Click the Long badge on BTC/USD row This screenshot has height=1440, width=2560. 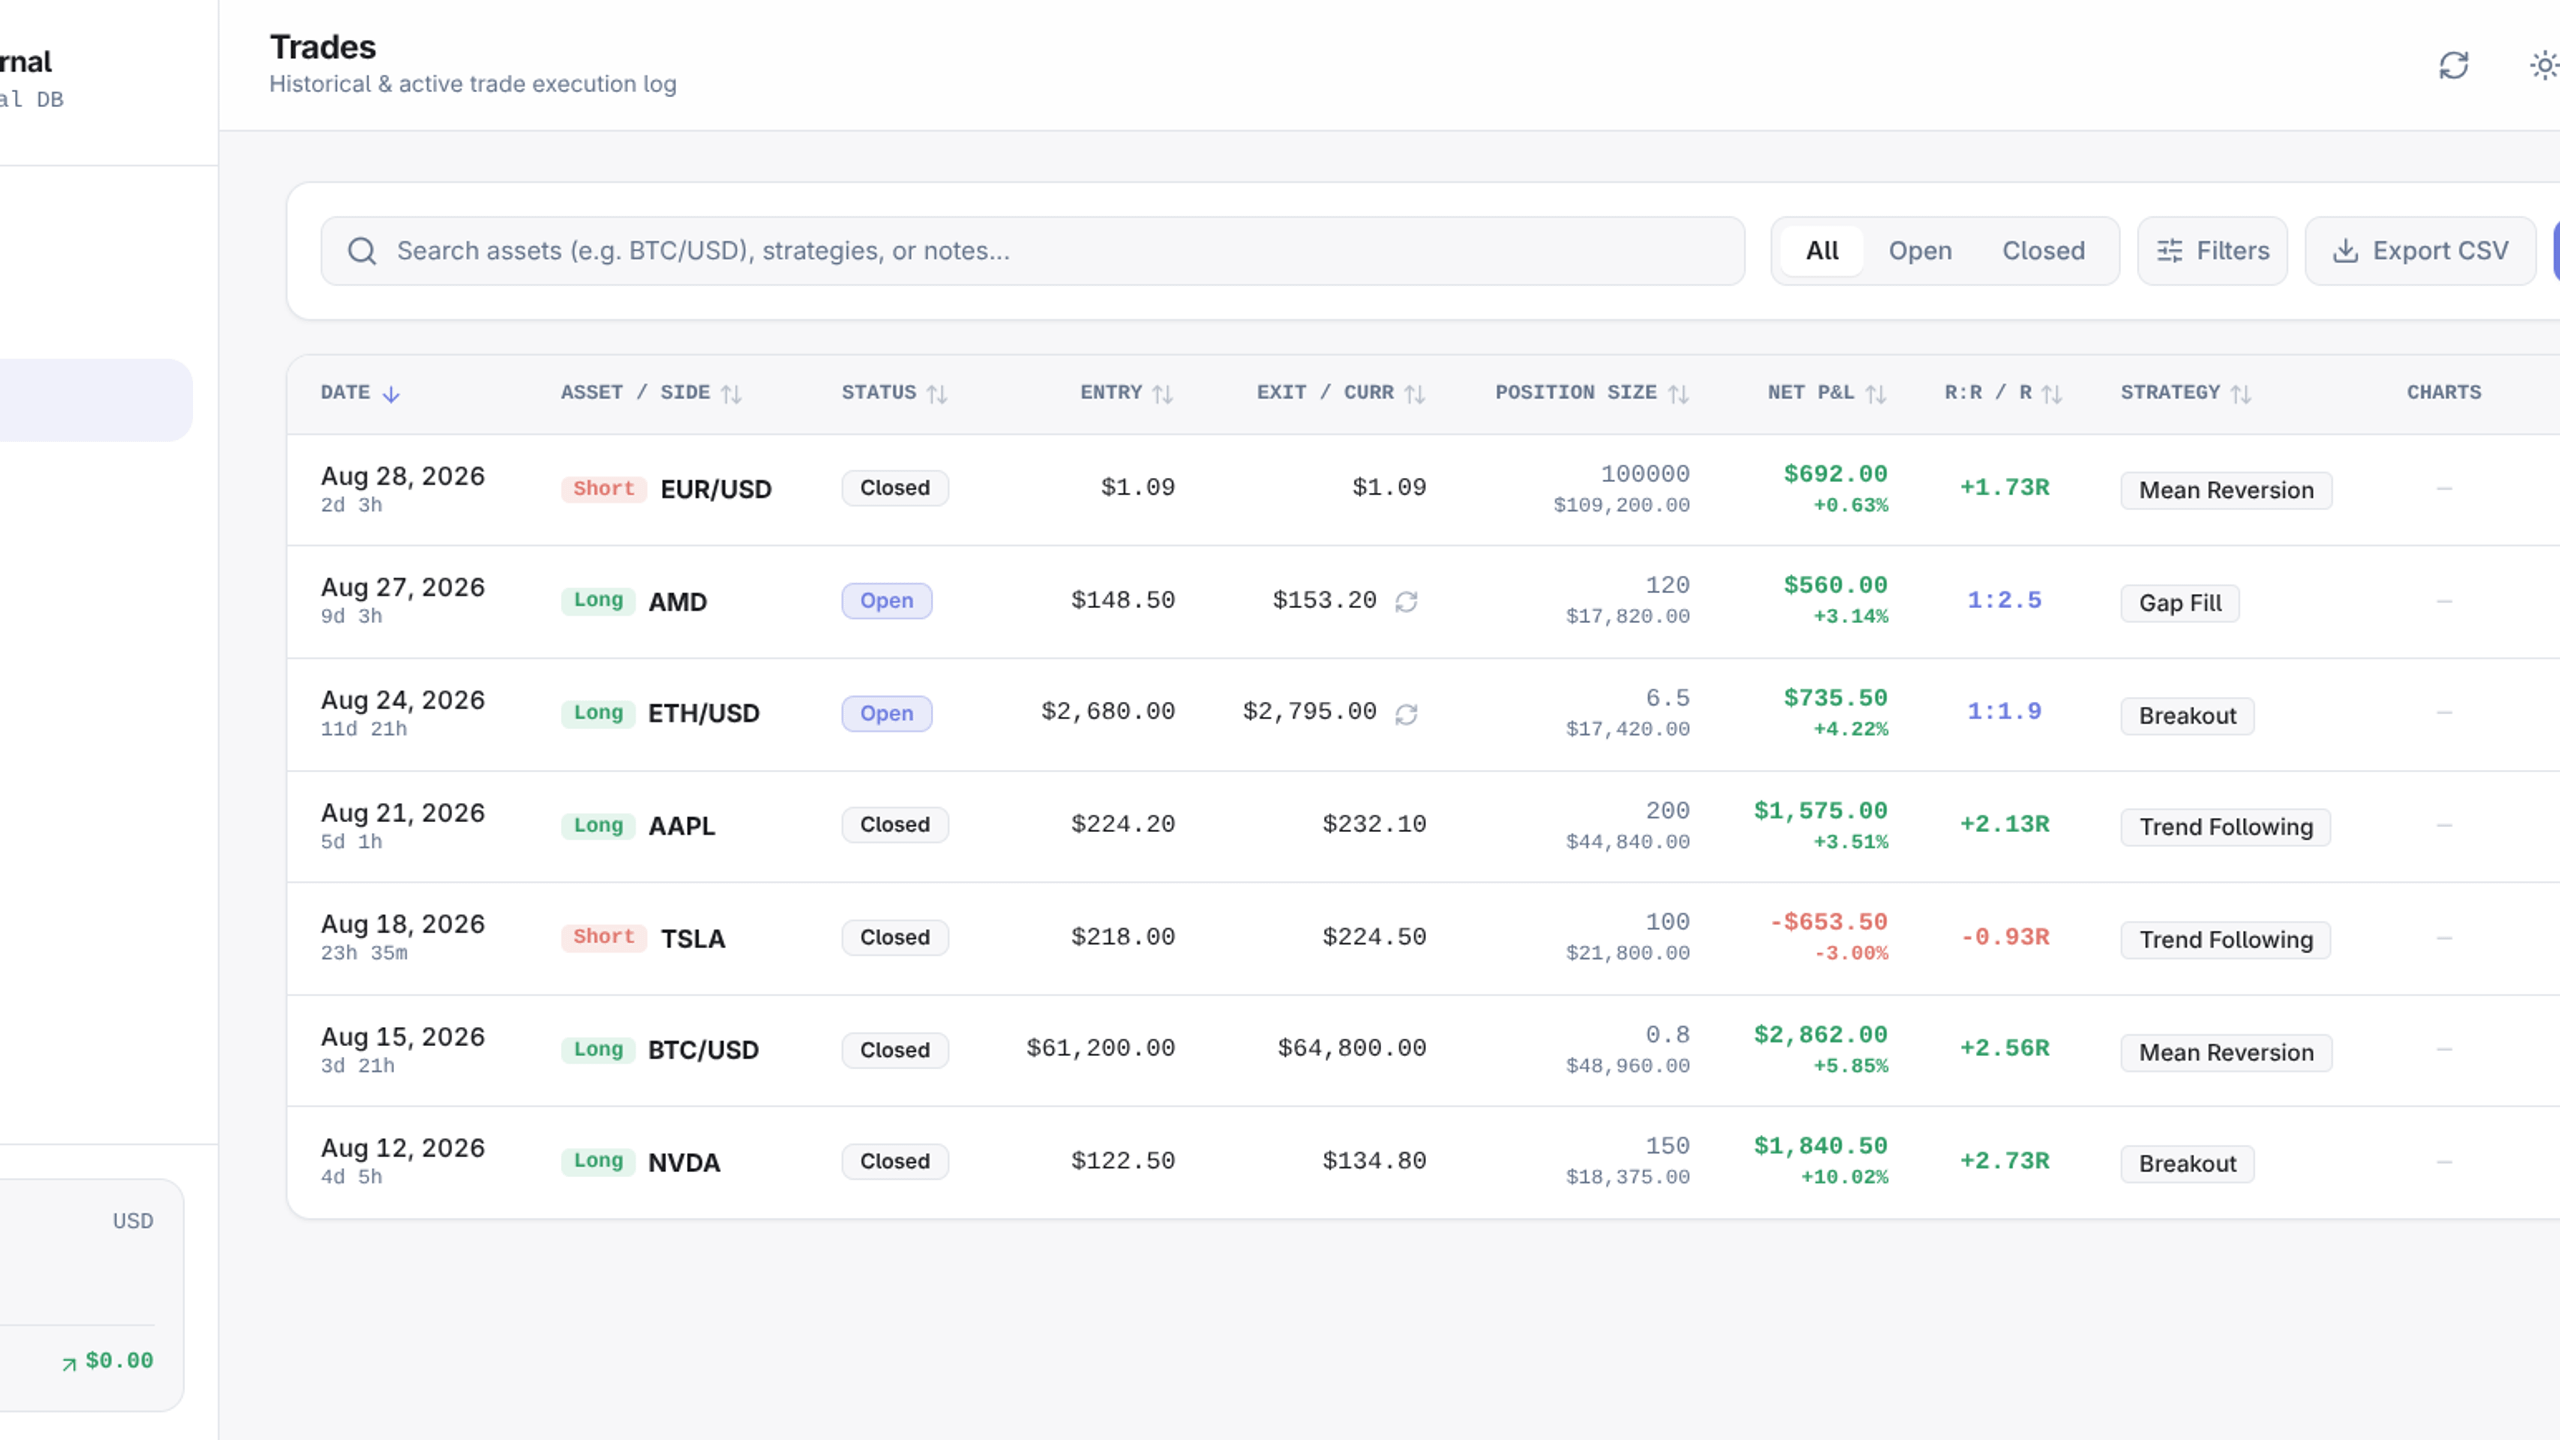(598, 1049)
